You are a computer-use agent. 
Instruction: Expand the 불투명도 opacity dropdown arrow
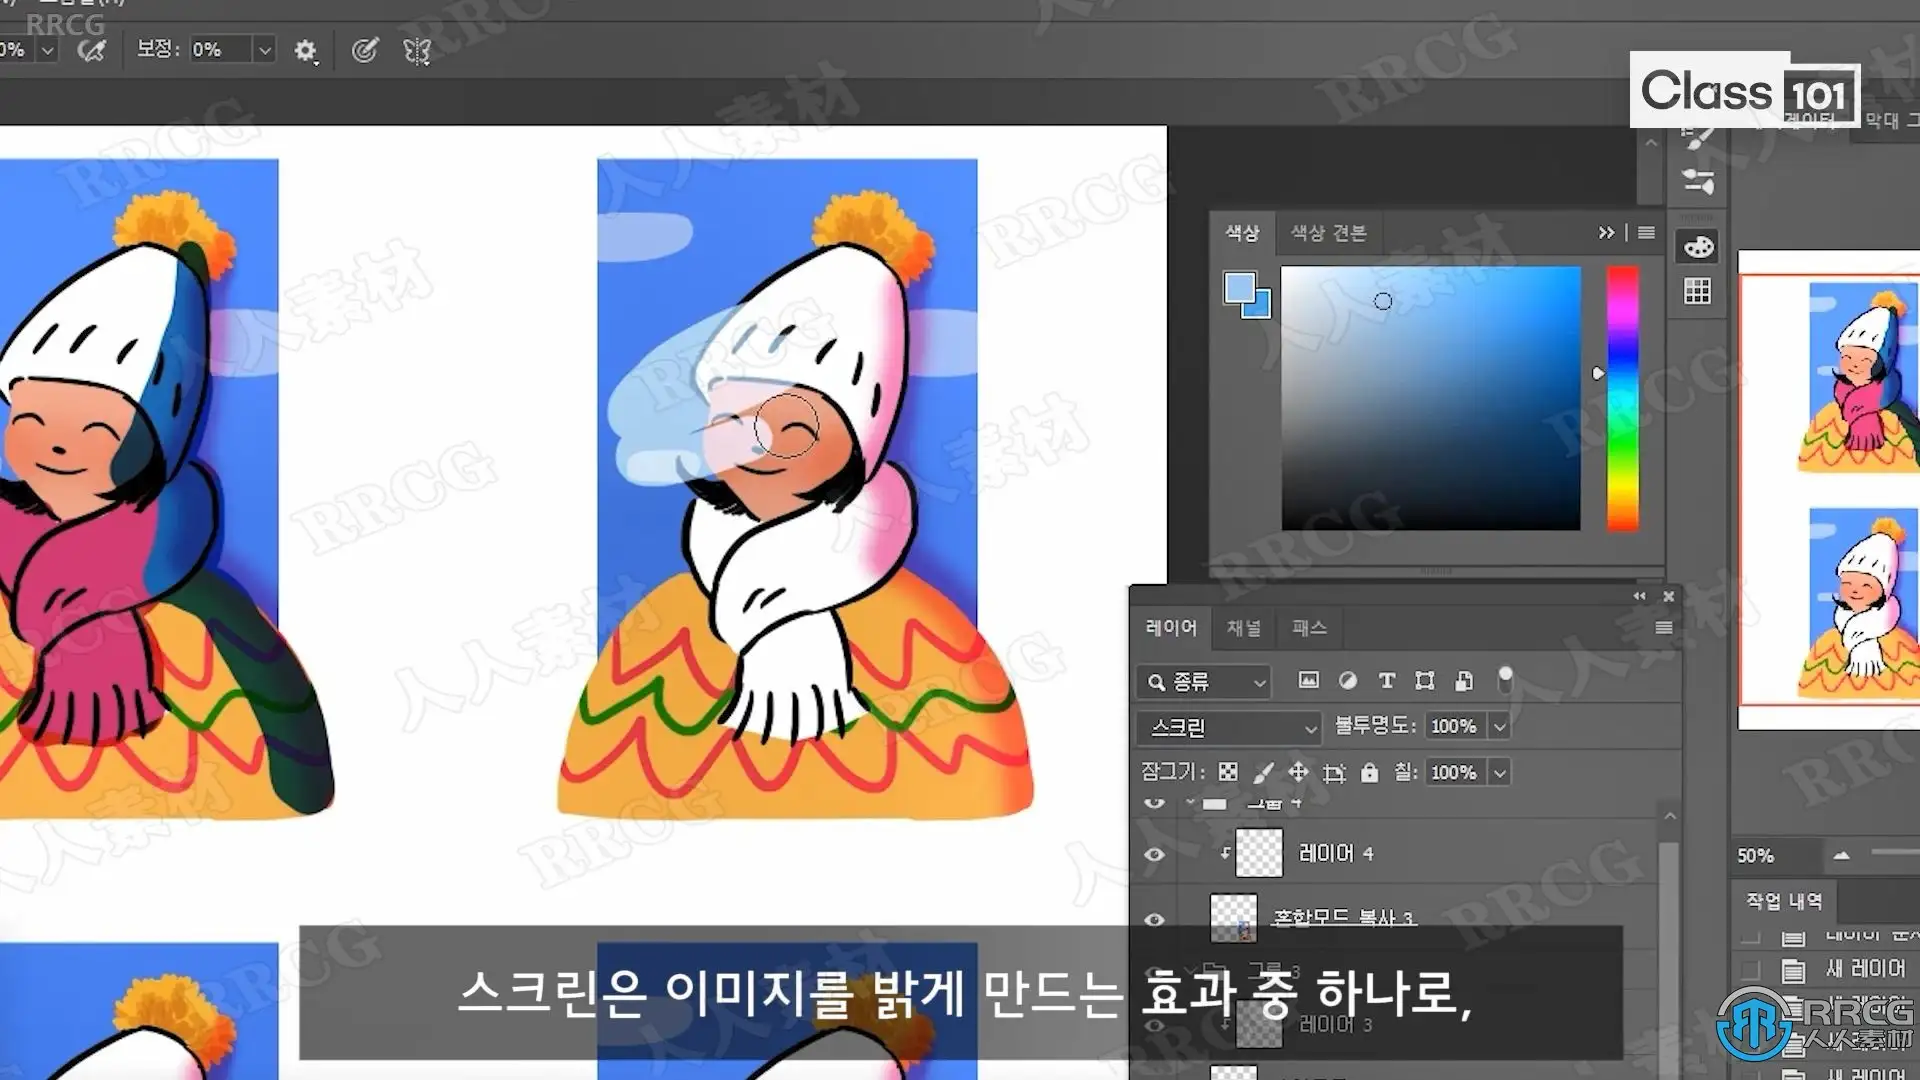click(1499, 727)
